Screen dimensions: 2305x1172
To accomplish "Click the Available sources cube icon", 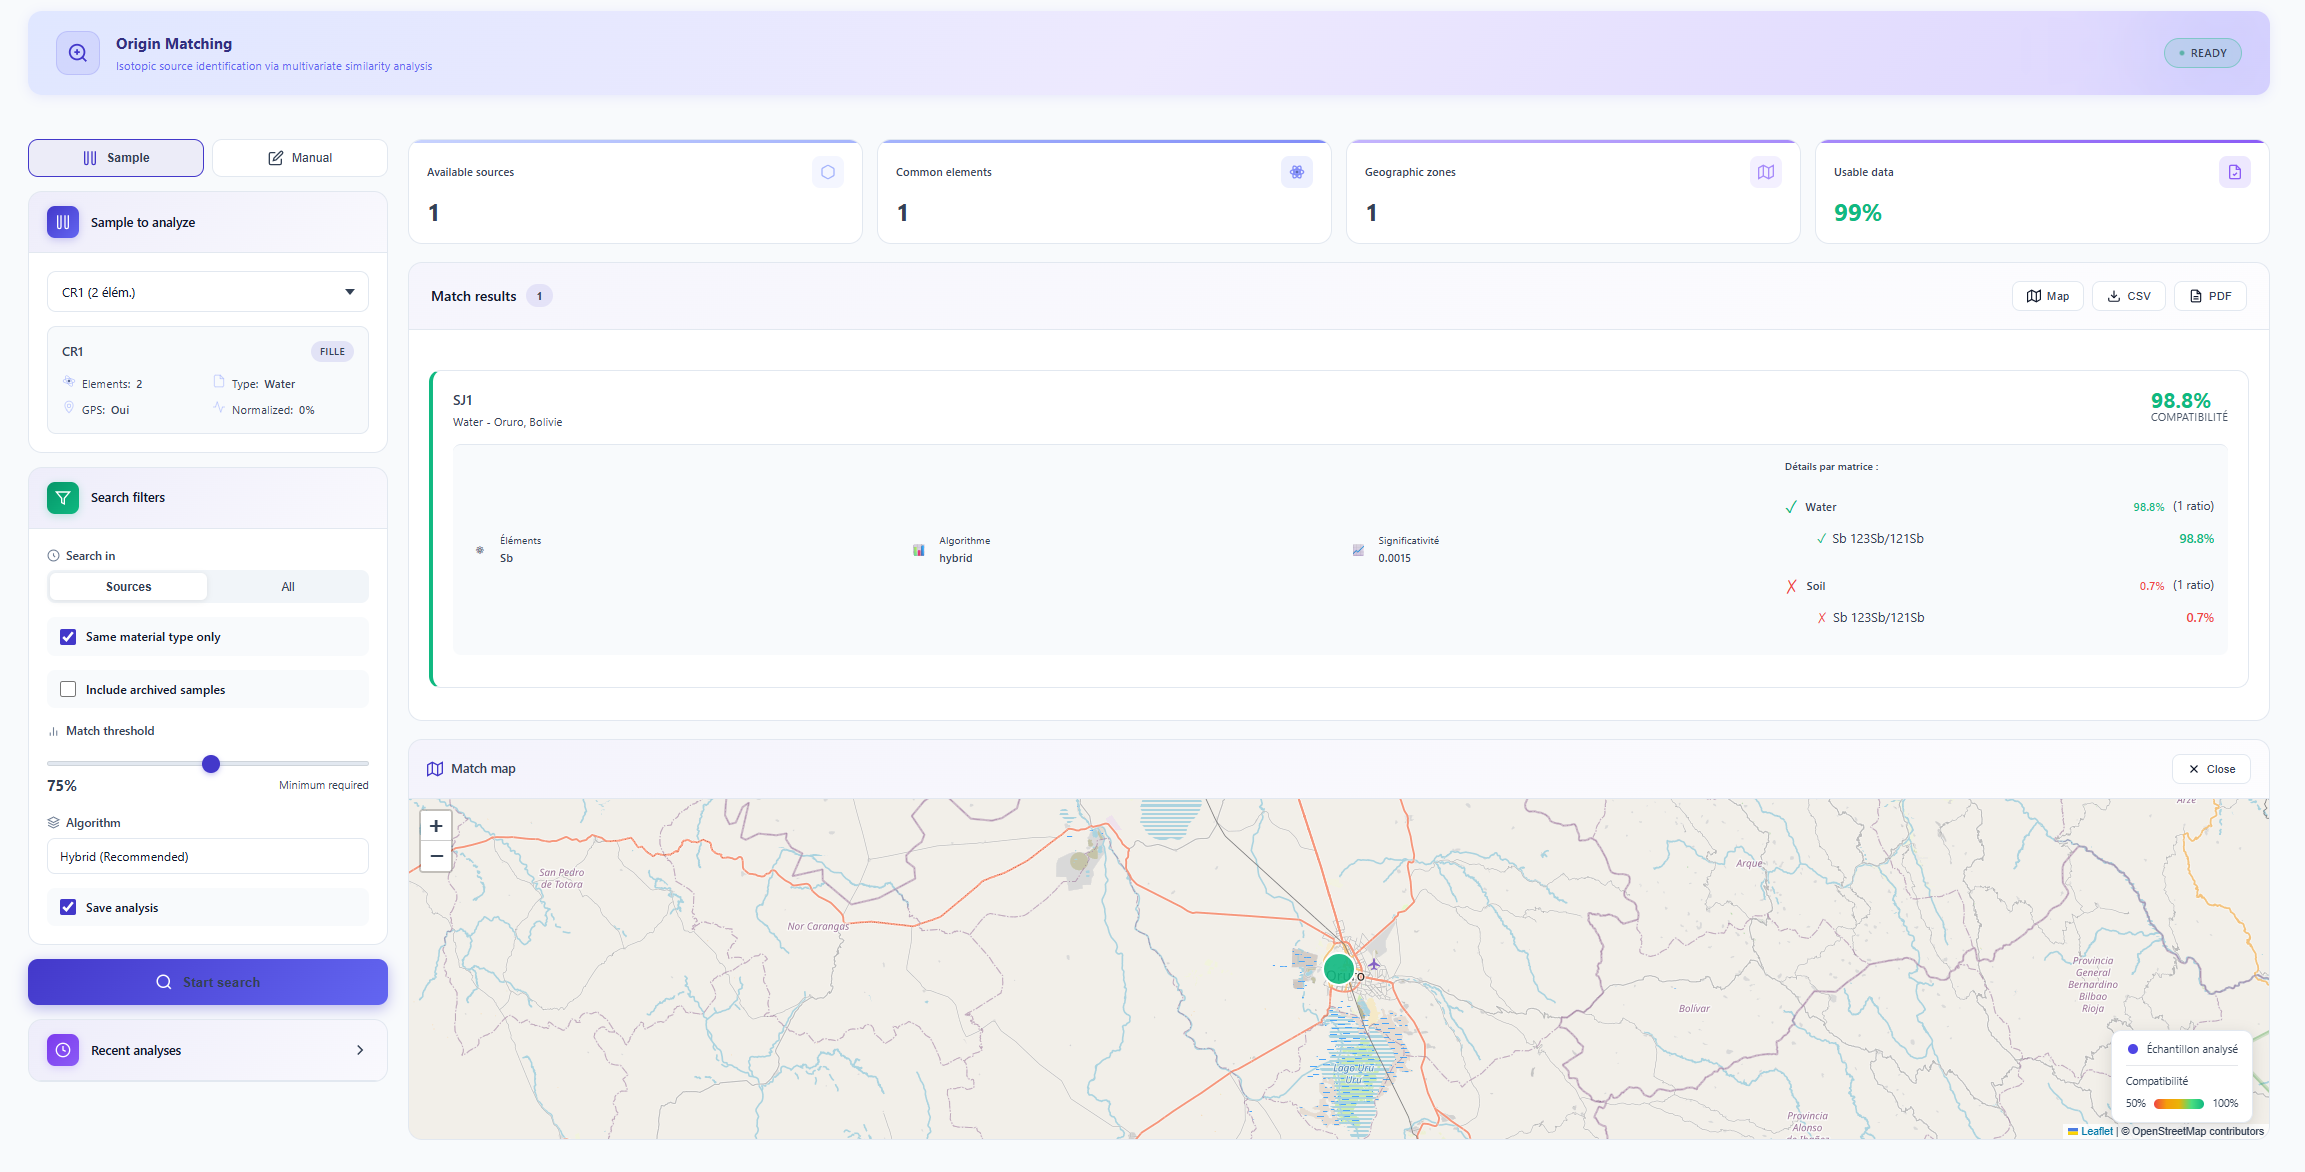I will 827,172.
